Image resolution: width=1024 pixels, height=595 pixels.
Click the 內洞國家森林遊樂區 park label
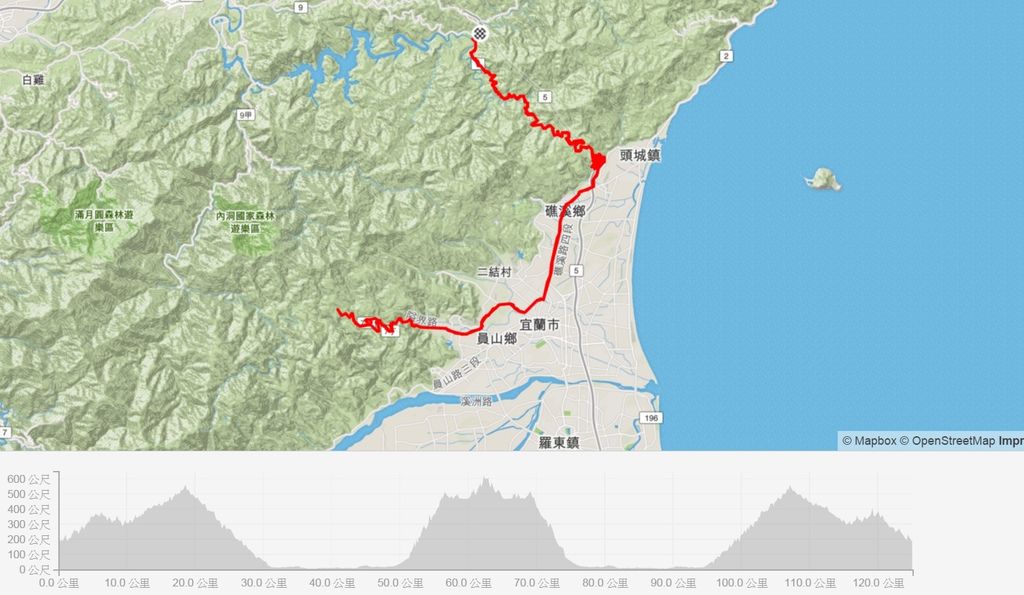246,222
